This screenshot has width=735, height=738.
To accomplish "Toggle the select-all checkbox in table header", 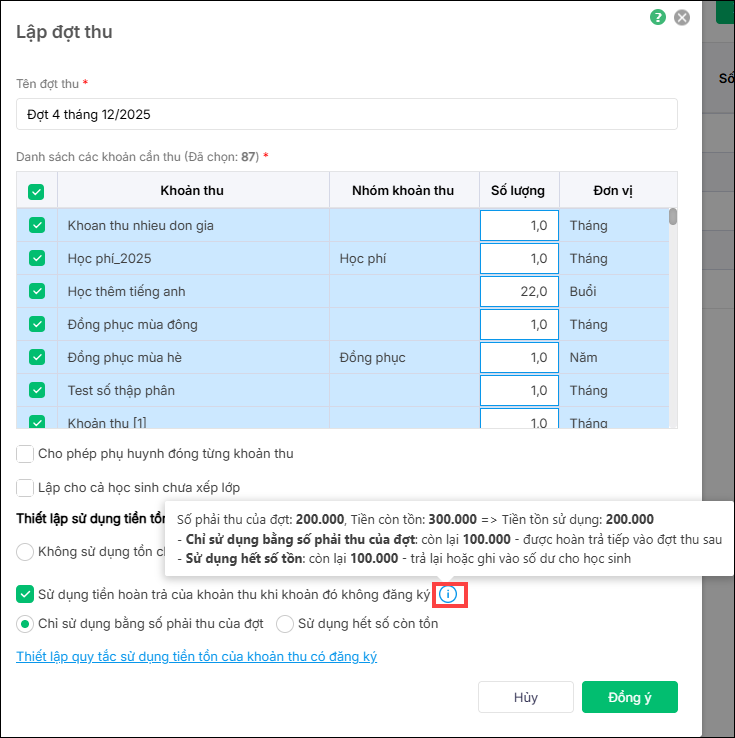I will coord(36,191).
